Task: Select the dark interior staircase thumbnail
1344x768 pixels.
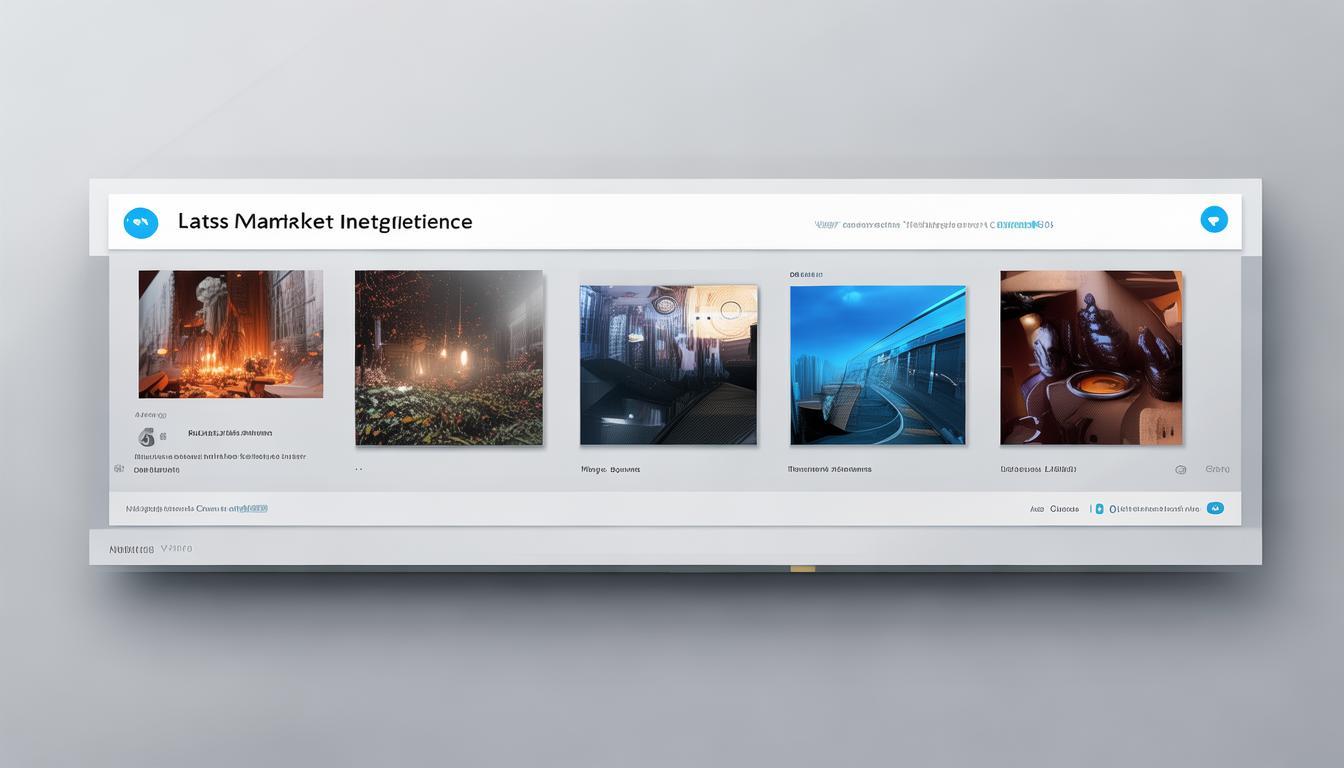Action: pos(668,365)
